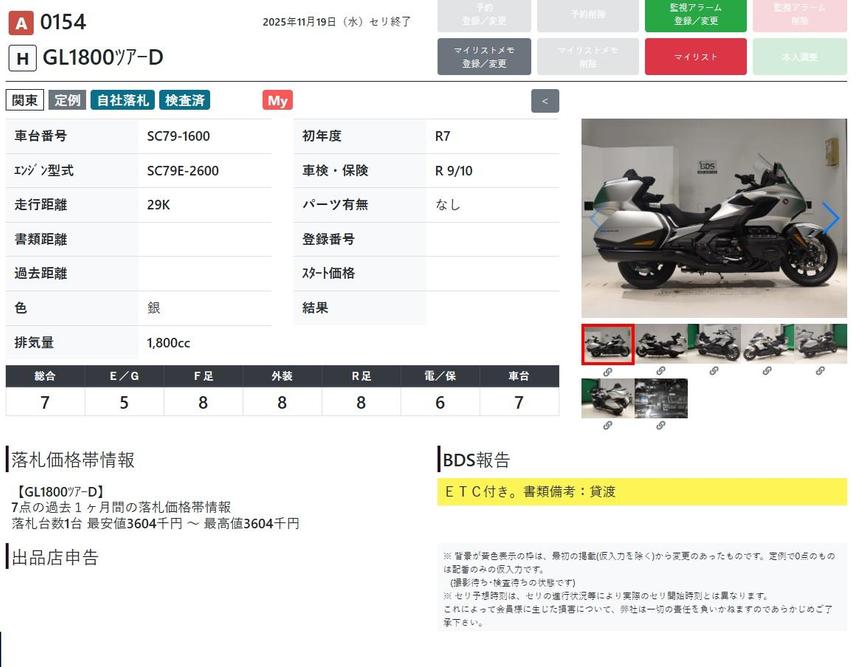Open the link icon under first thumbnail
The image size is (860, 667).
(608, 372)
